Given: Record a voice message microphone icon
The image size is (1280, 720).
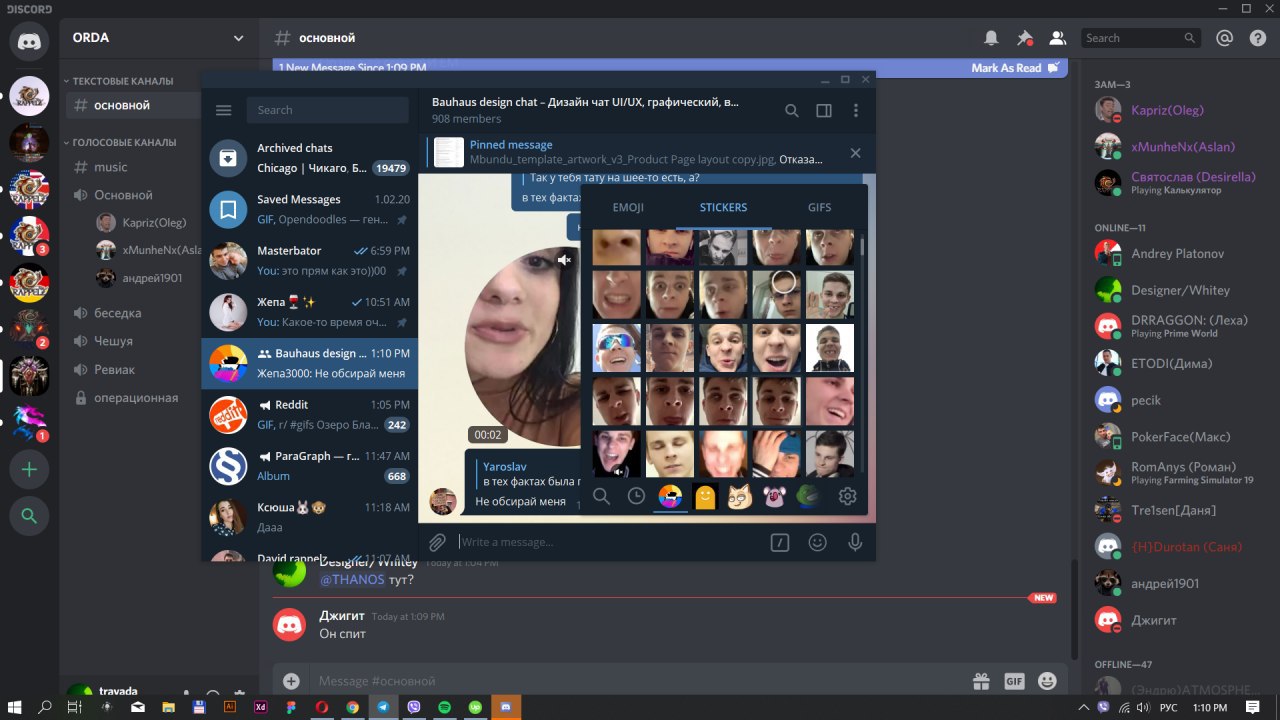Looking at the screenshot, I should pos(855,542).
